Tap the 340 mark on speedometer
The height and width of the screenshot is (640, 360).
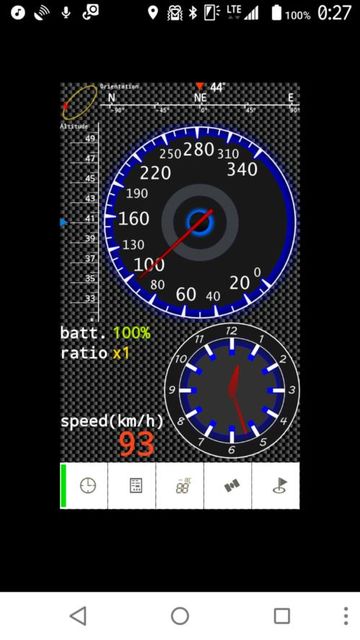pyautogui.click(x=242, y=169)
